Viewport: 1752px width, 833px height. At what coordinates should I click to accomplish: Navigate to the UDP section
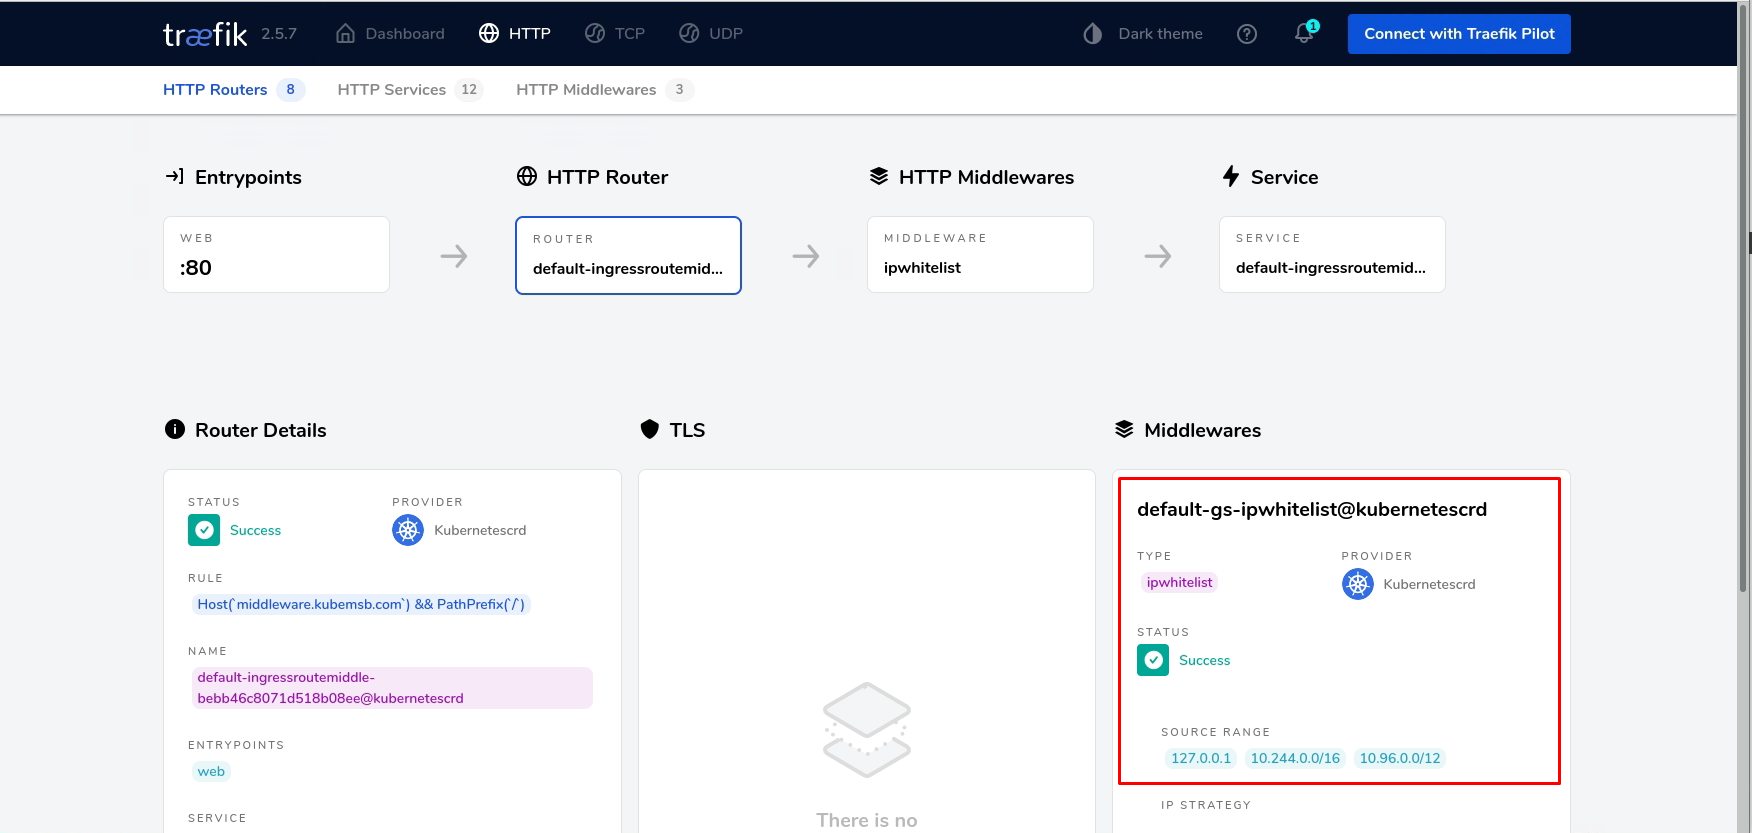click(711, 34)
